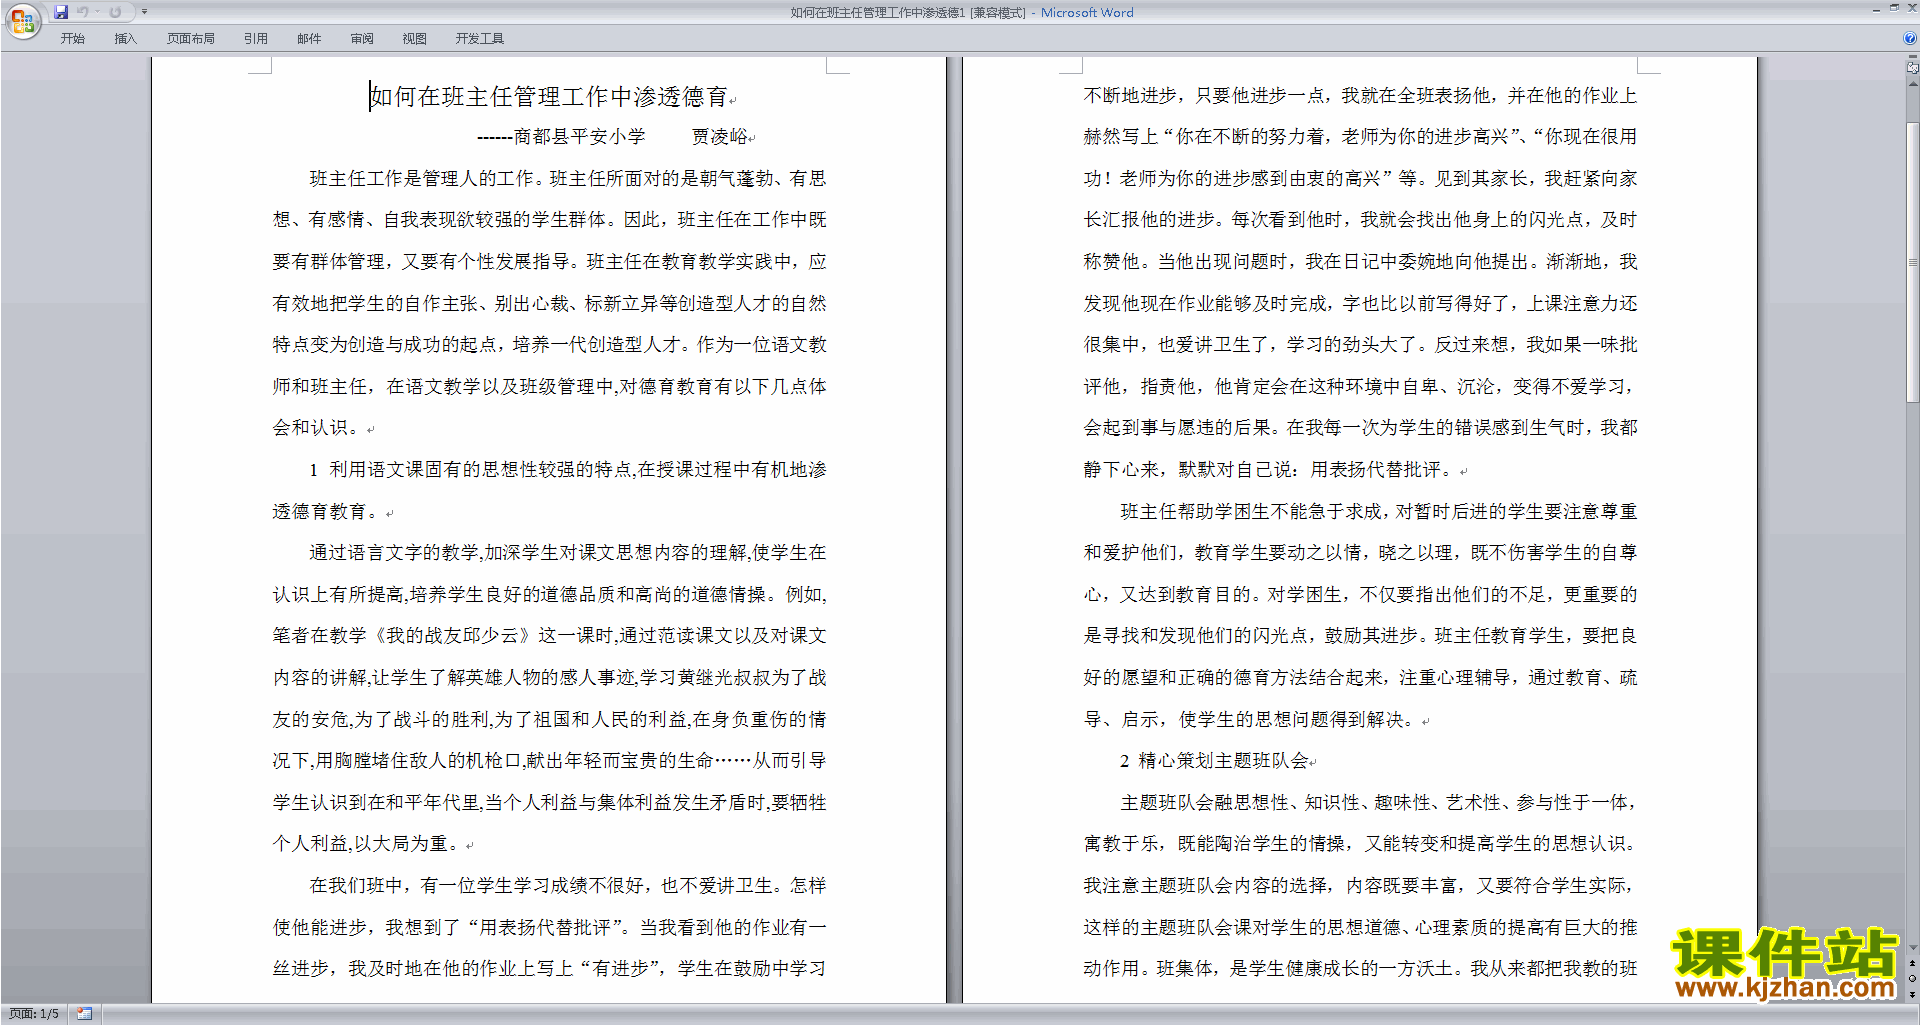Viewport: 1920px width, 1025px height.
Task: Toggle the ruler button above the scrollbar
Action: click(x=1913, y=68)
